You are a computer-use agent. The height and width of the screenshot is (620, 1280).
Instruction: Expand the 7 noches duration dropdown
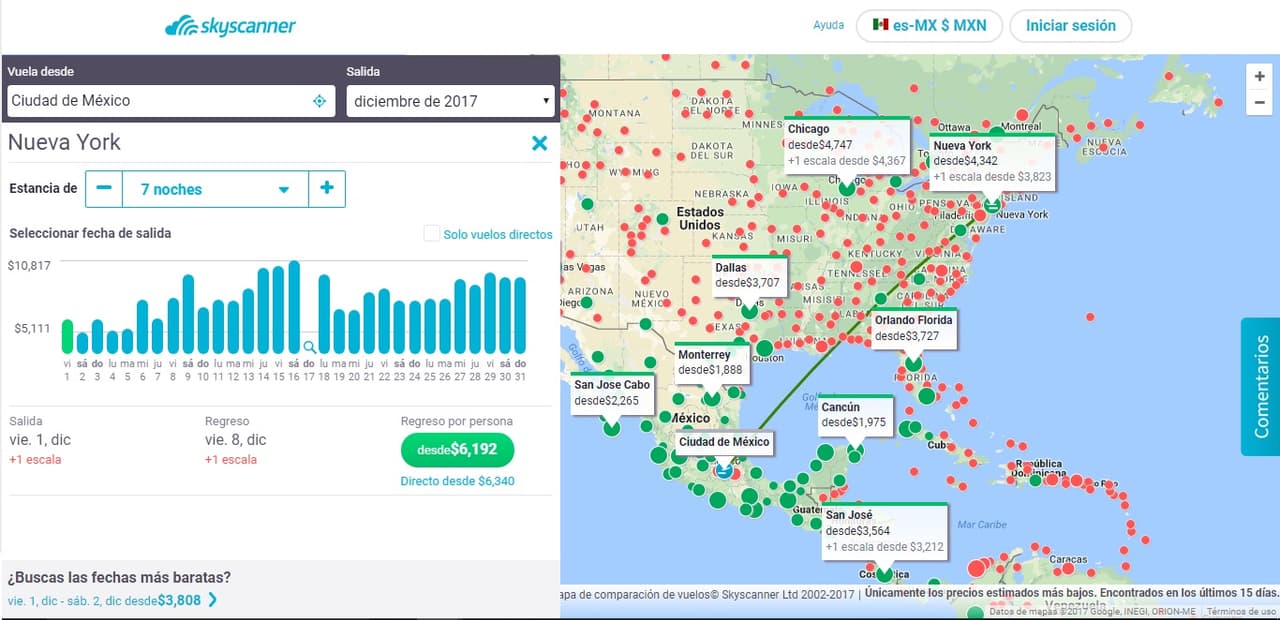point(215,189)
